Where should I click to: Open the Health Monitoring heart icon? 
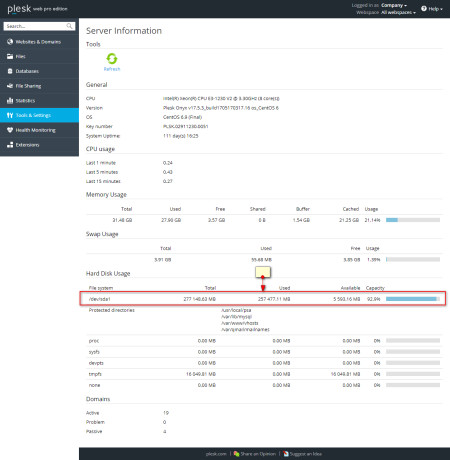point(10,130)
